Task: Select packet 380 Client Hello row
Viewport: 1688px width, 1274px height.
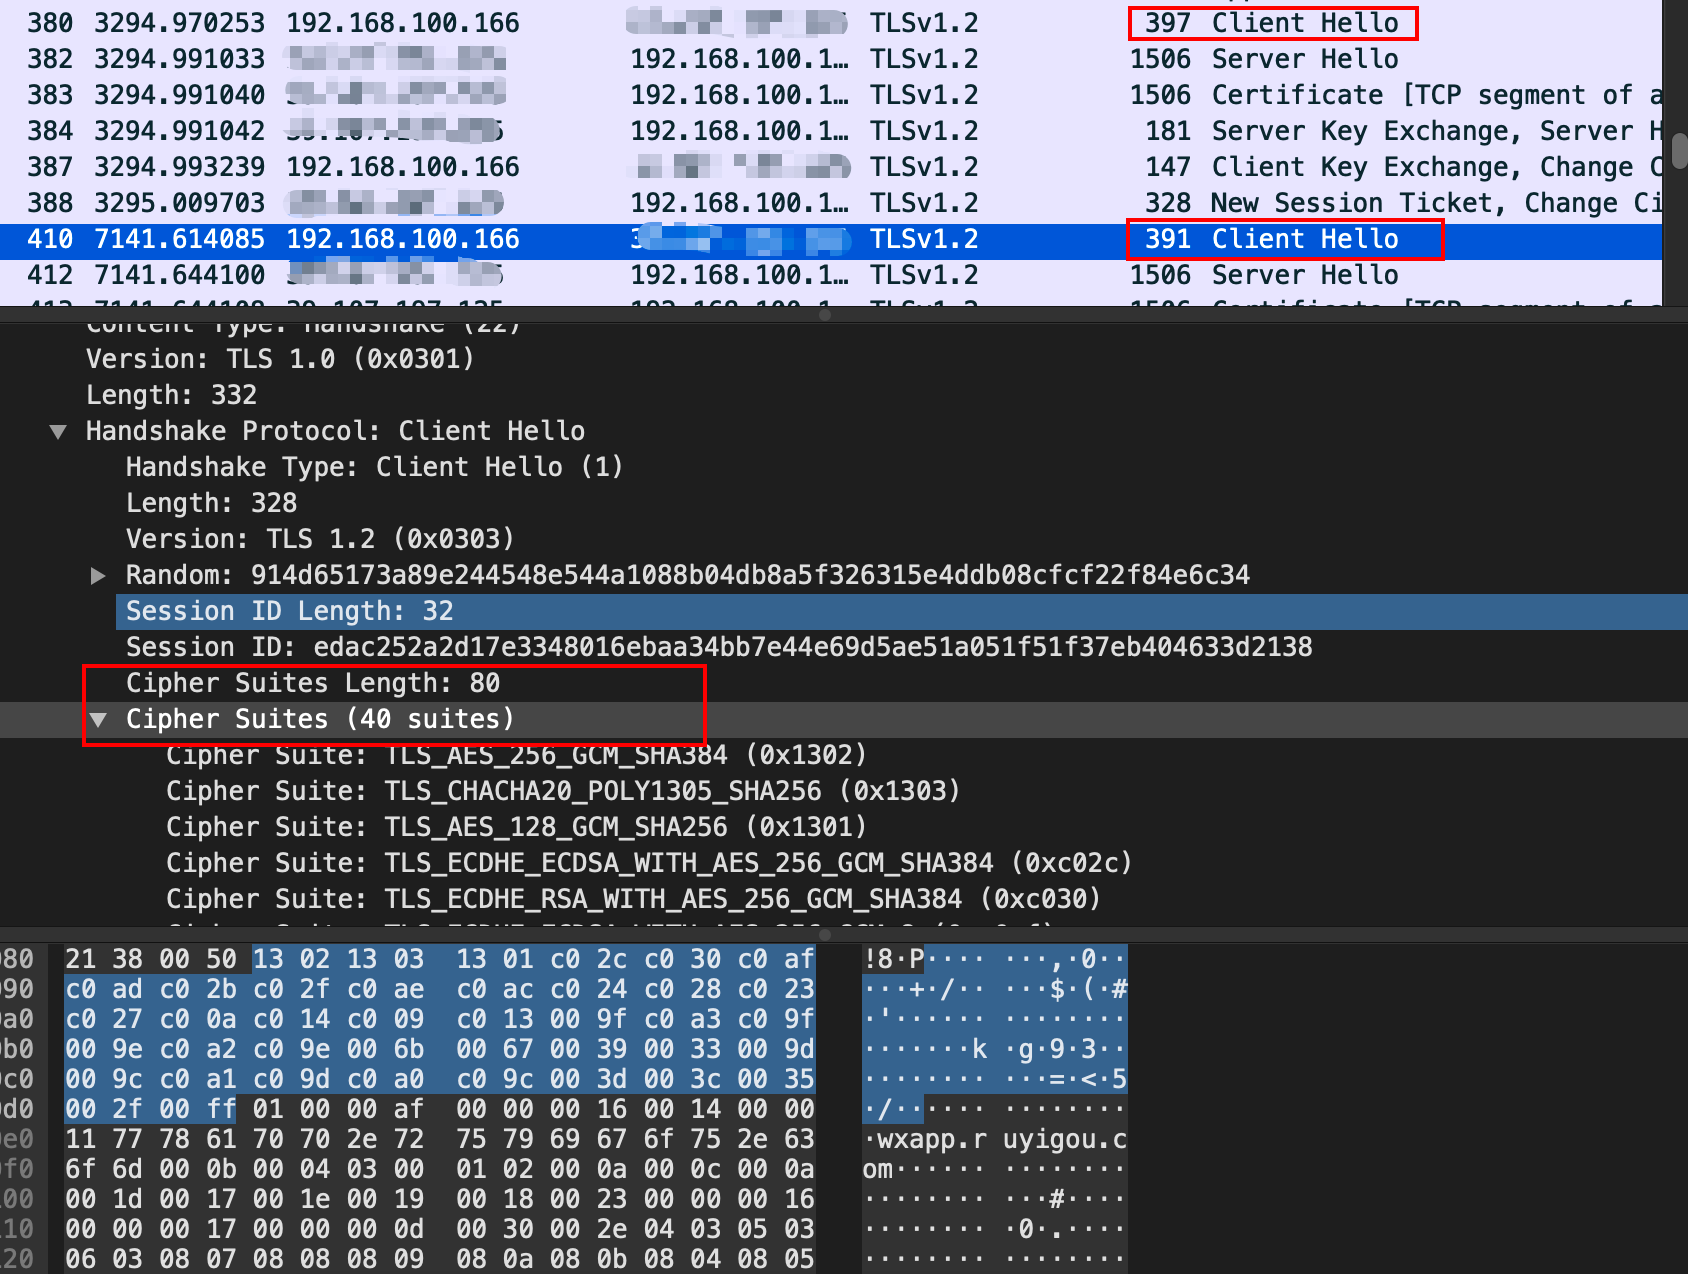Action: click(700, 23)
